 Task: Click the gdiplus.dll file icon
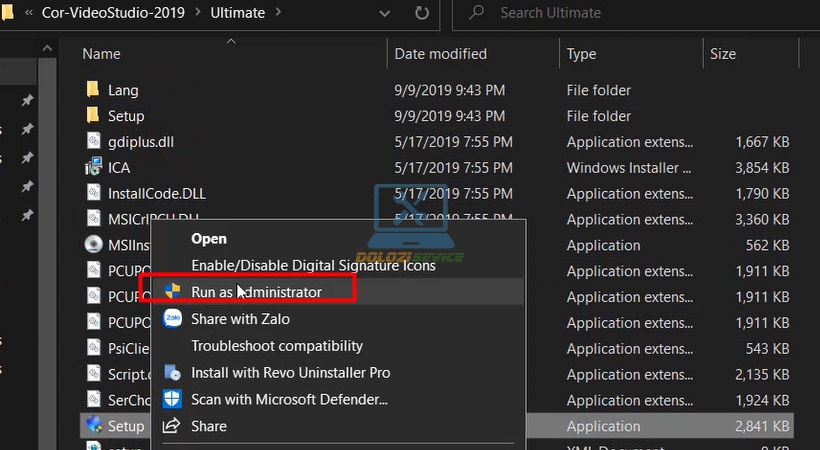[94, 141]
